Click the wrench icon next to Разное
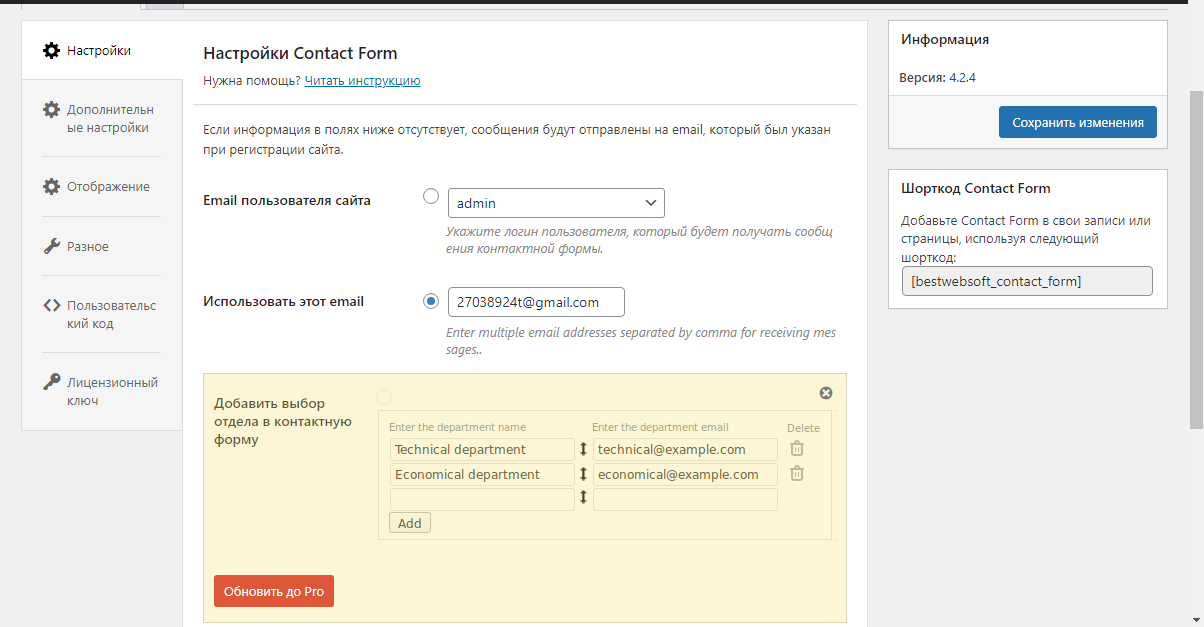 click(51, 246)
